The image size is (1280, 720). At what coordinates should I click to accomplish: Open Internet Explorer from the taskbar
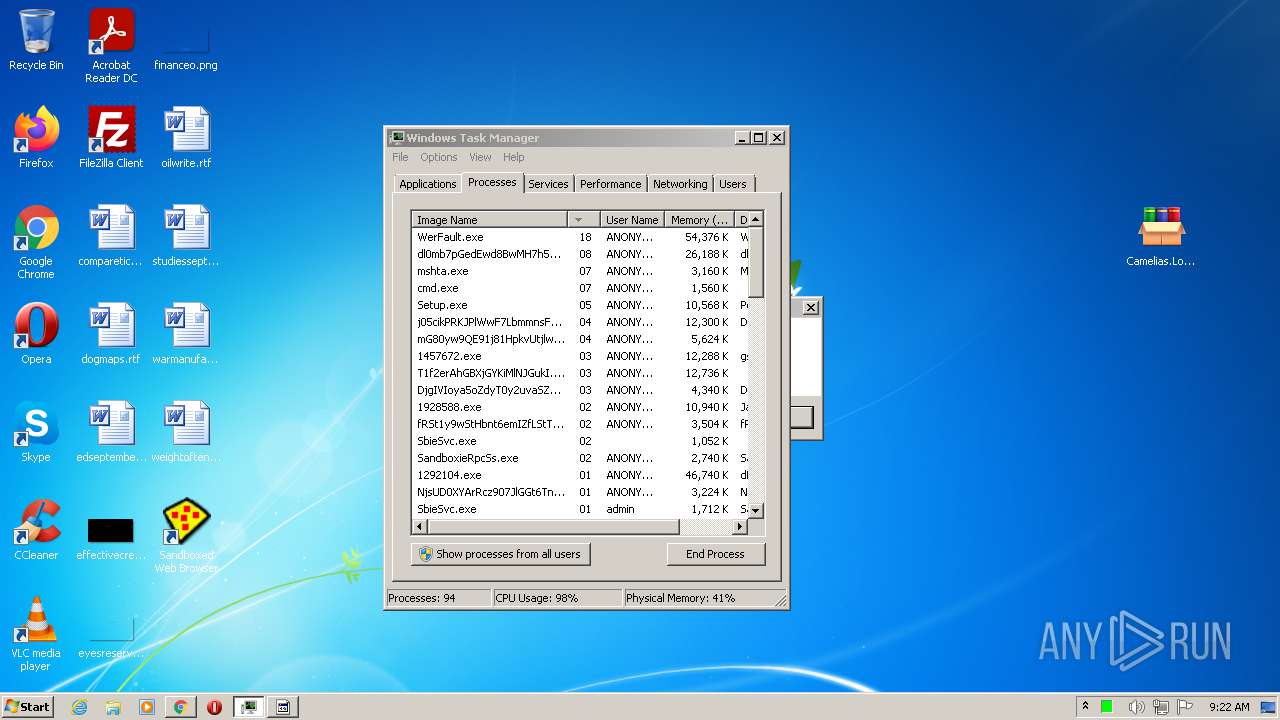coord(80,707)
